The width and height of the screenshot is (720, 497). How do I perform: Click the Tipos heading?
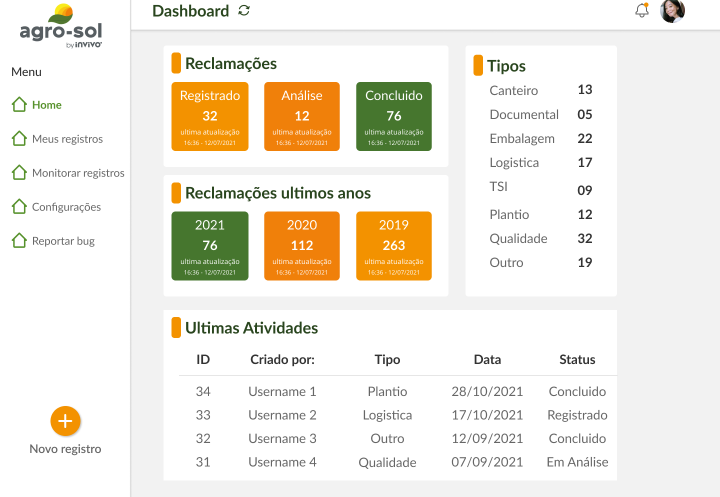point(506,66)
